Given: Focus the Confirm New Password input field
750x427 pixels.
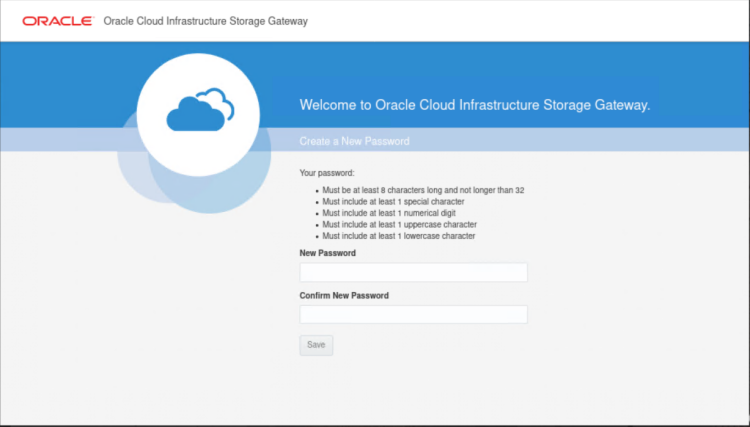Looking at the screenshot, I should [413, 315].
